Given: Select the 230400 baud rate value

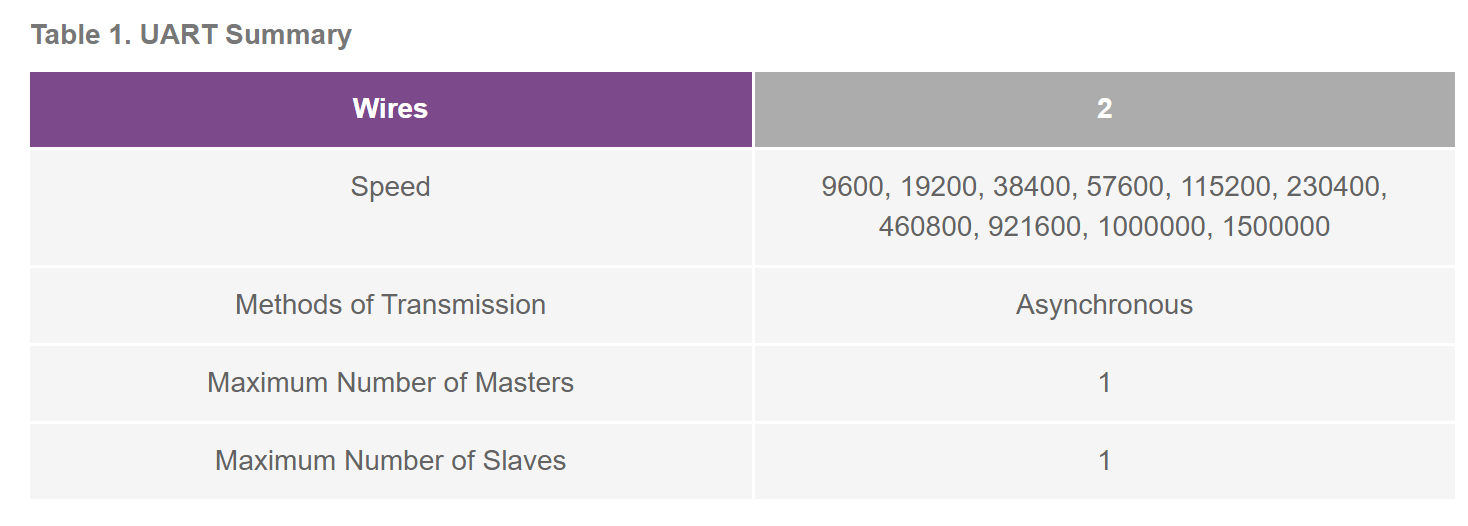Looking at the screenshot, I should [x=1334, y=187].
